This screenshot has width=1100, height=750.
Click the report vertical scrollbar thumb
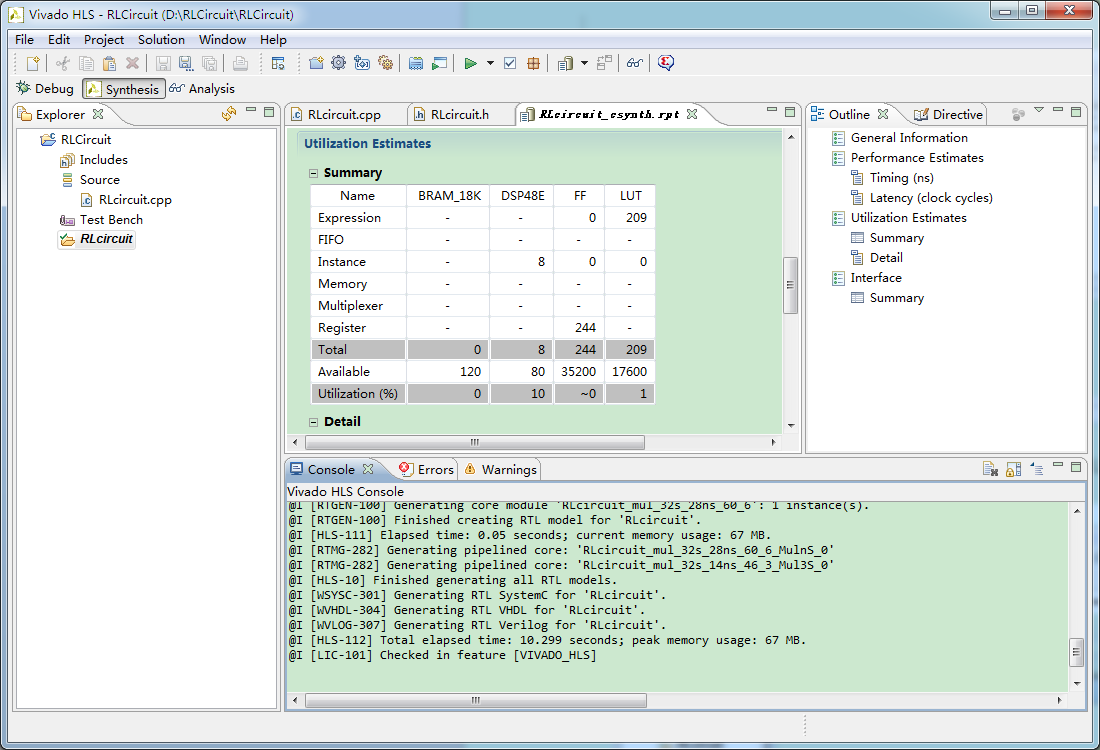coord(790,285)
